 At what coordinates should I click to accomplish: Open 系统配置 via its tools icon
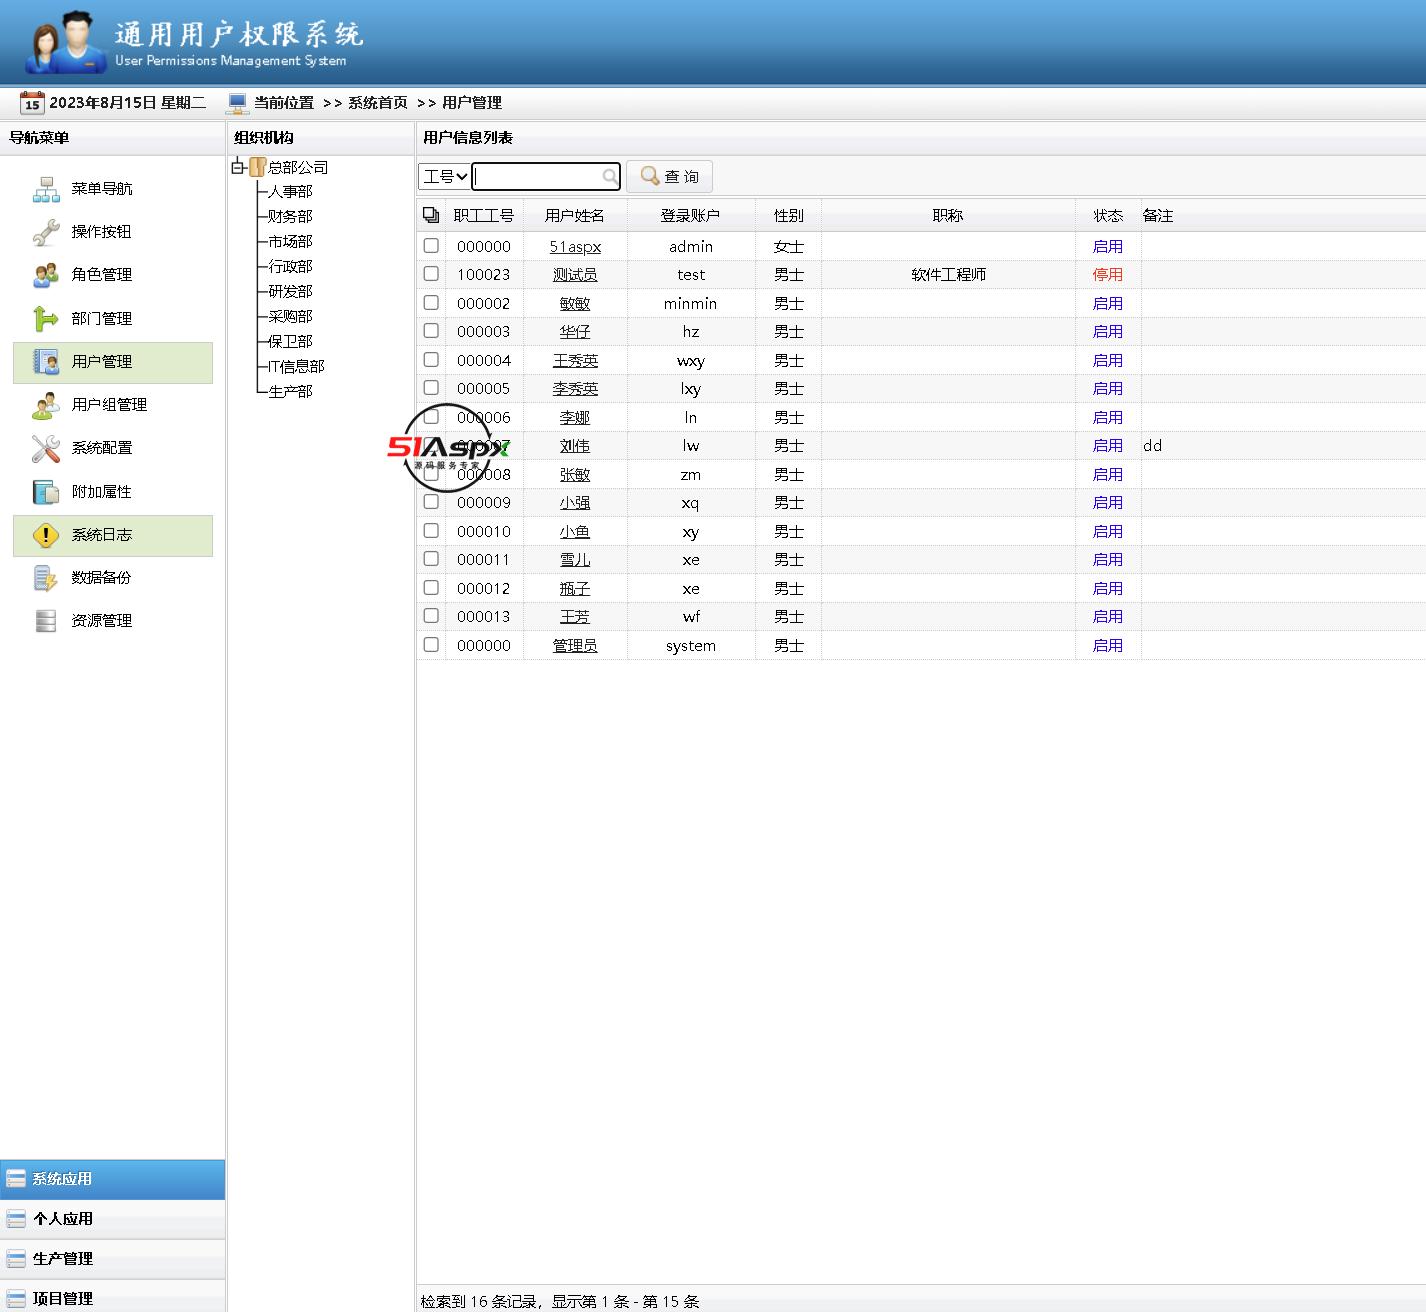46,449
